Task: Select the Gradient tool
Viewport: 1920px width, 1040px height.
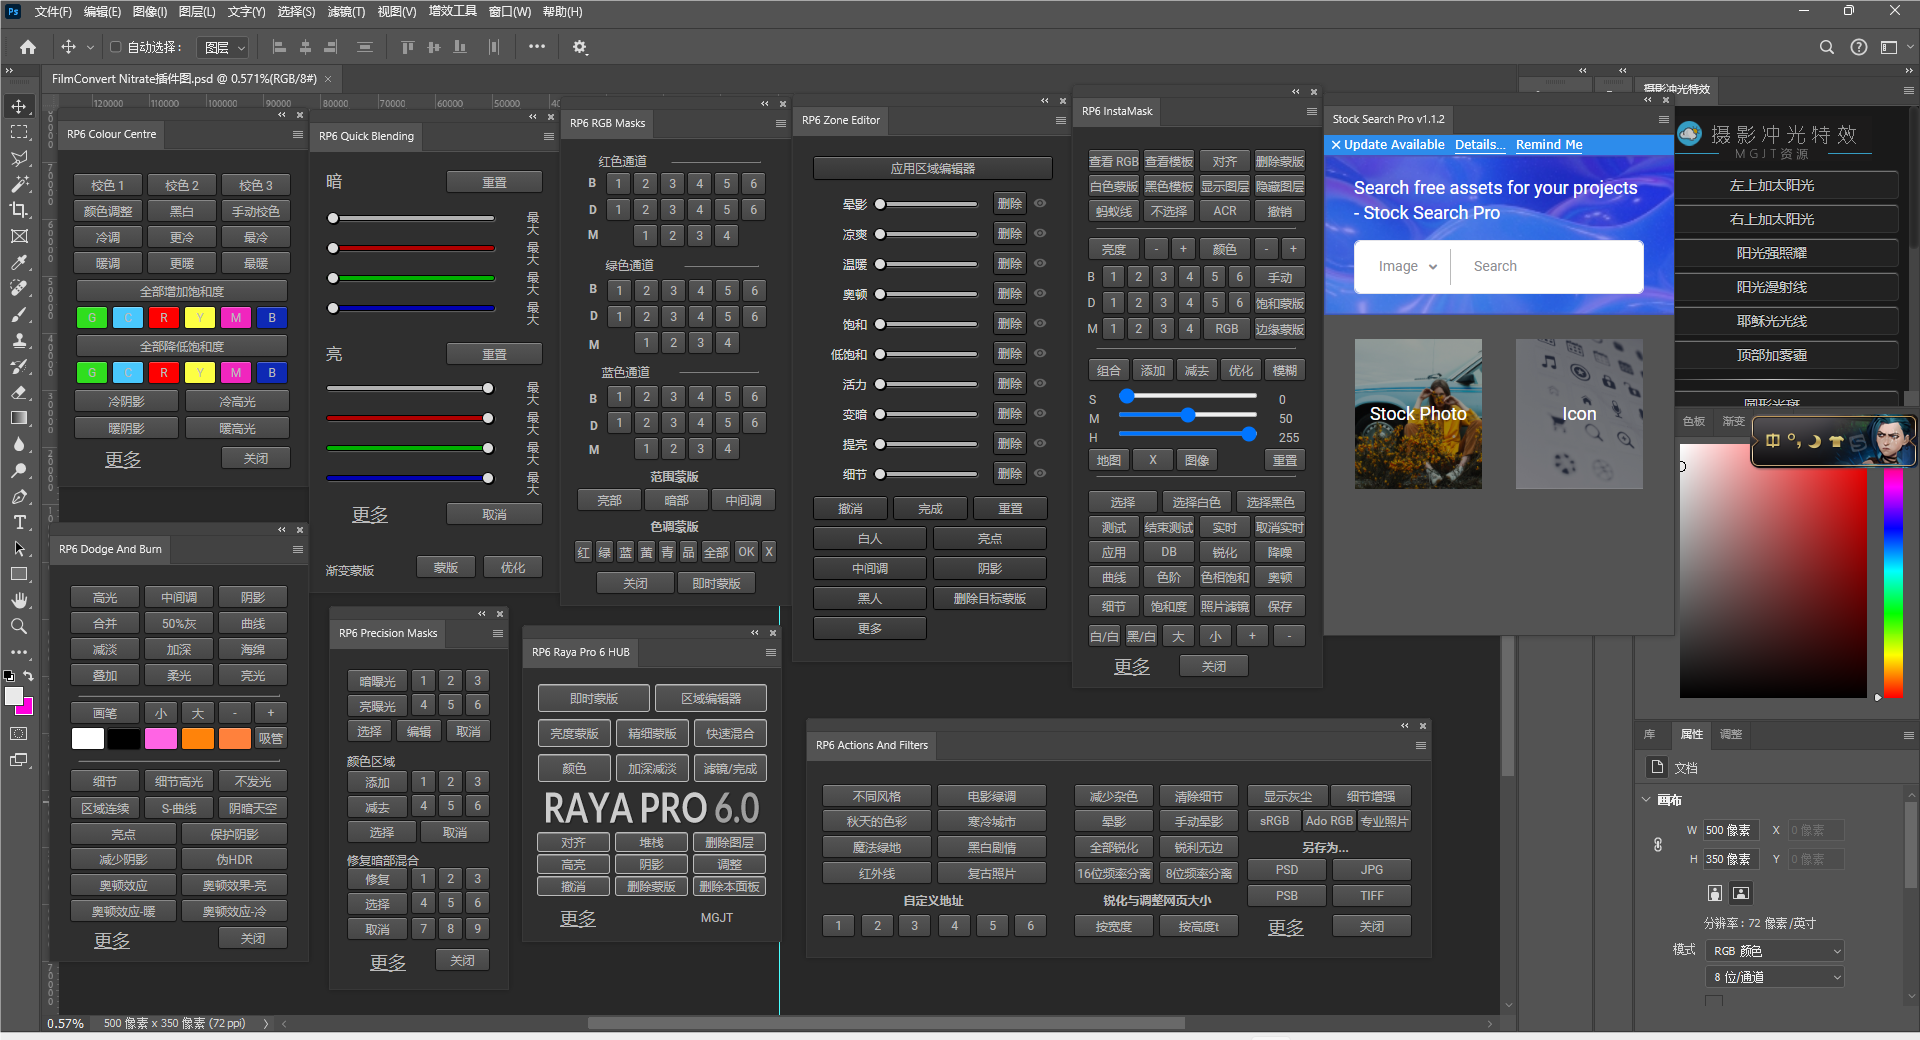Action: click(x=19, y=418)
